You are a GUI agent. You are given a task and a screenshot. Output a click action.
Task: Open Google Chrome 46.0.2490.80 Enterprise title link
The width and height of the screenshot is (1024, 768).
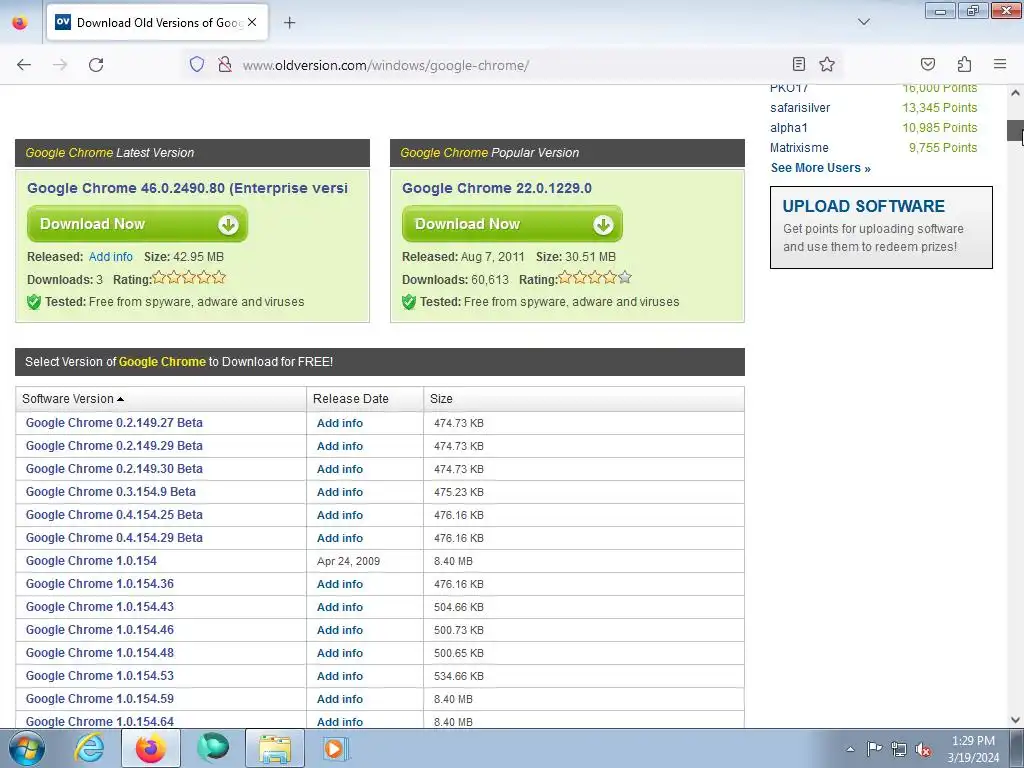tap(187, 188)
